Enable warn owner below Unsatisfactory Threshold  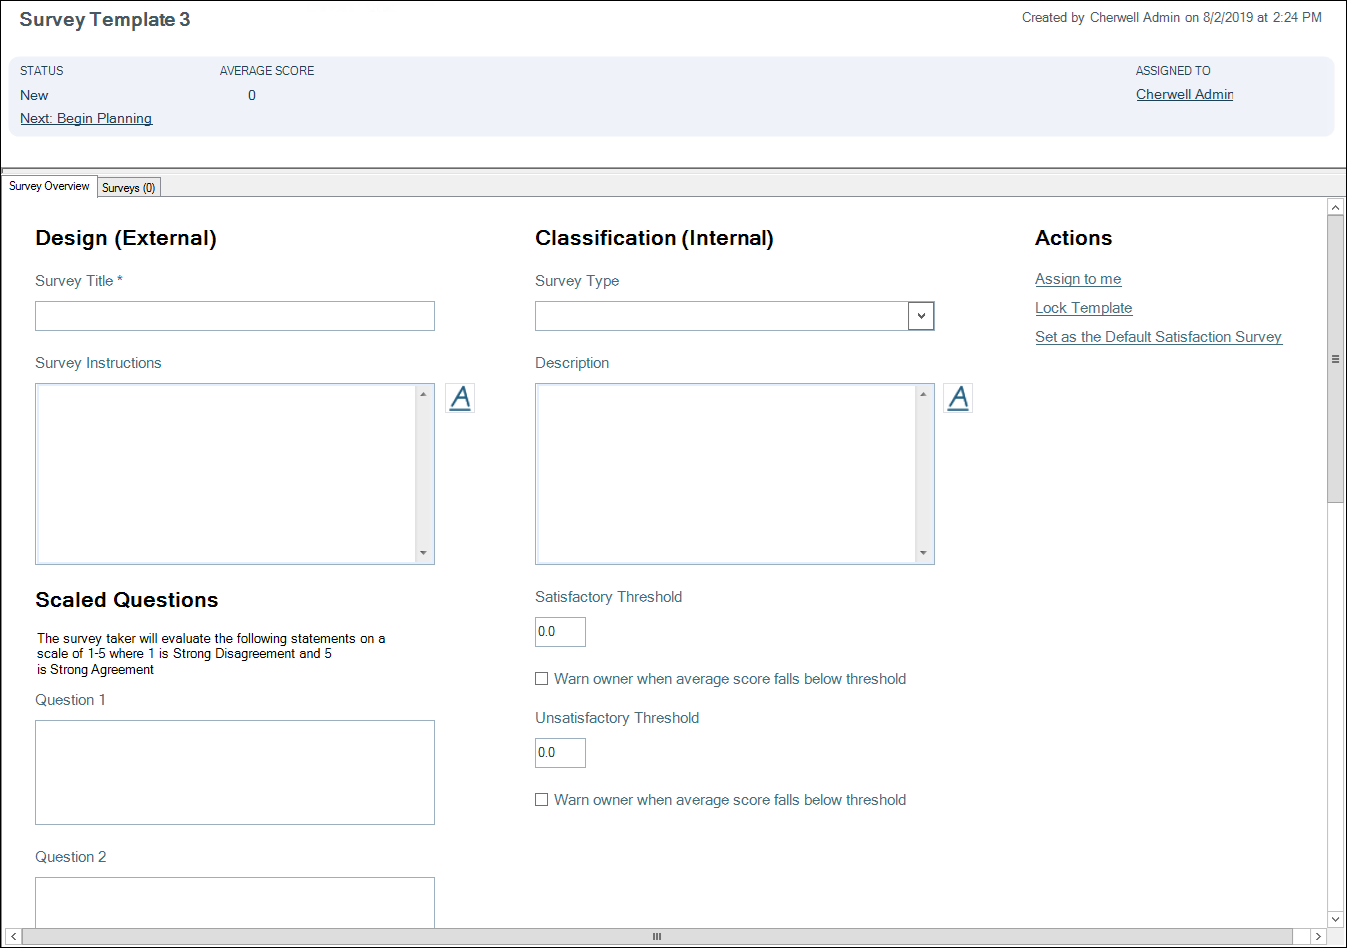pos(541,799)
